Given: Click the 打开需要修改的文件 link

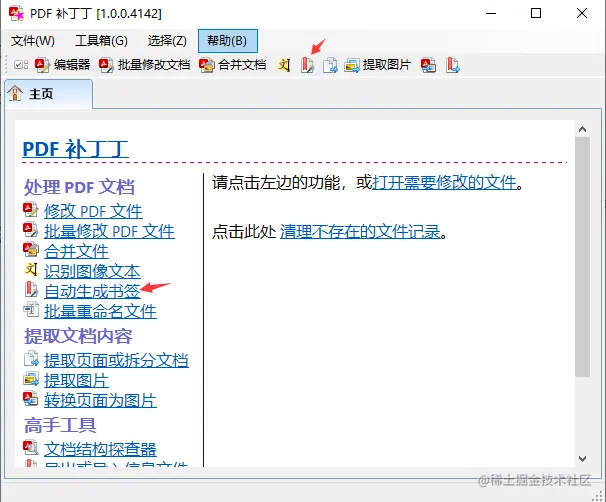Looking at the screenshot, I should pos(444,182).
